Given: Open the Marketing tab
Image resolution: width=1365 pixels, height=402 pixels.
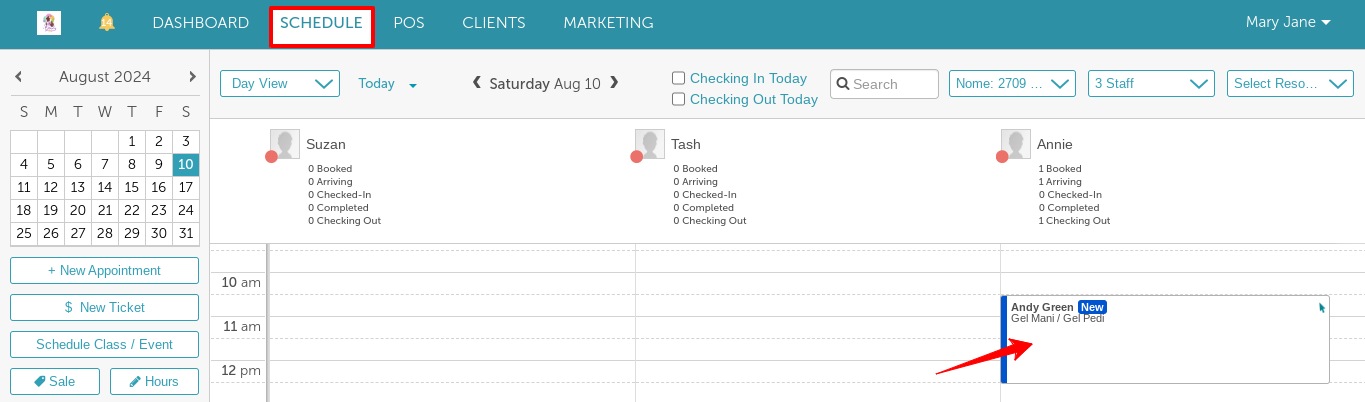Looking at the screenshot, I should coord(608,23).
